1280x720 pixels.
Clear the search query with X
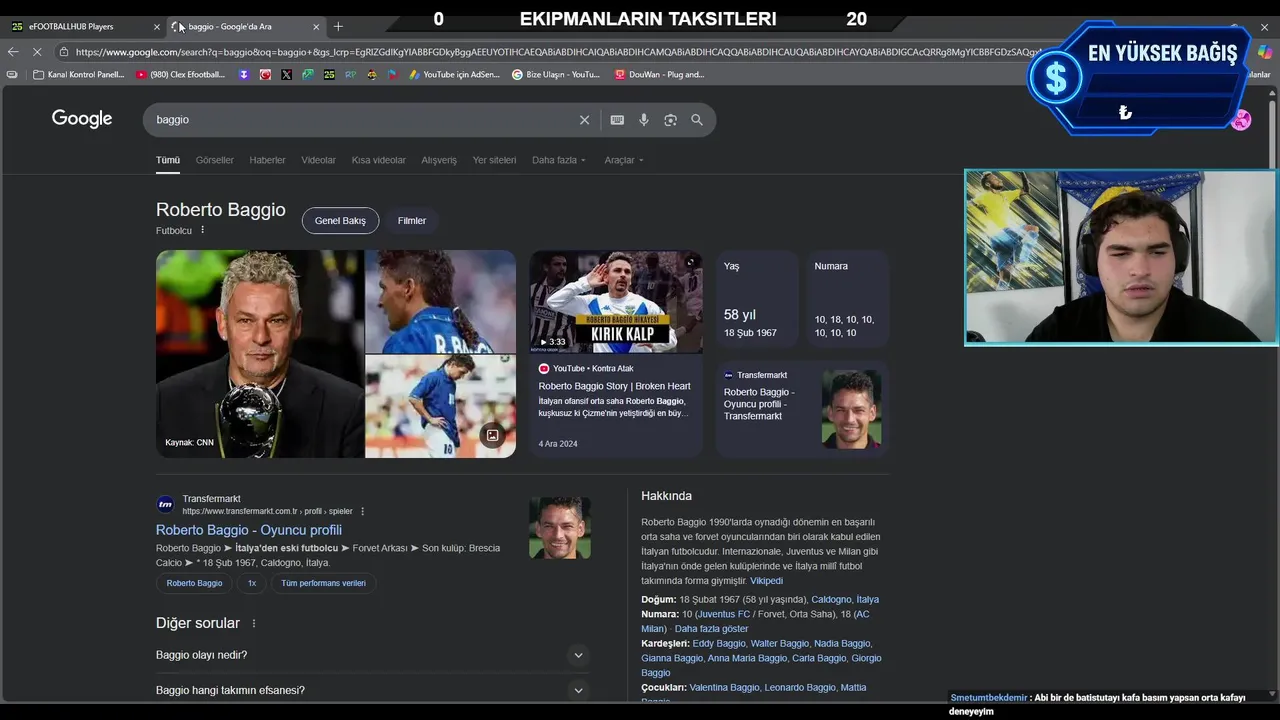click(585, 120)
